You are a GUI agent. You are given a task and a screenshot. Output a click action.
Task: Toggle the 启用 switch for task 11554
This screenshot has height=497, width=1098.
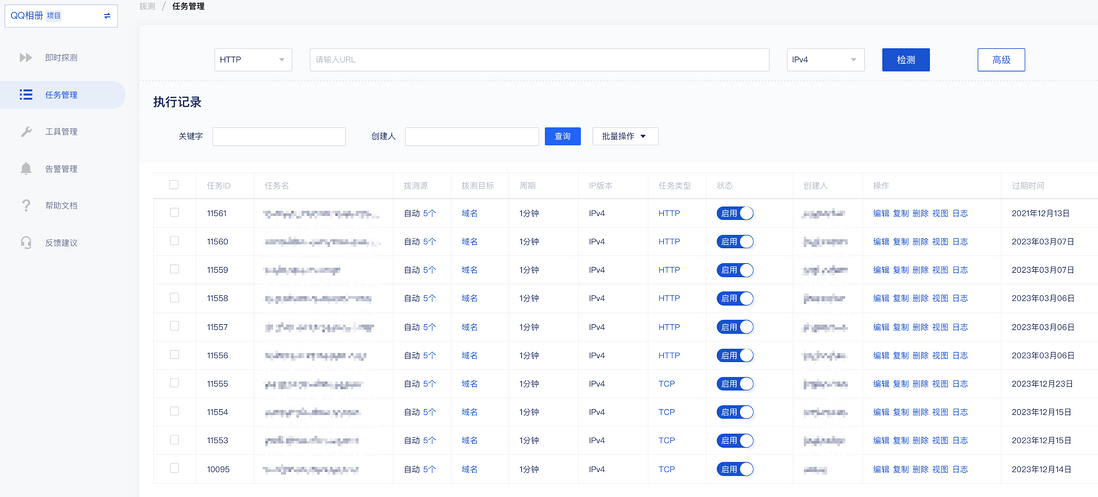735,412
